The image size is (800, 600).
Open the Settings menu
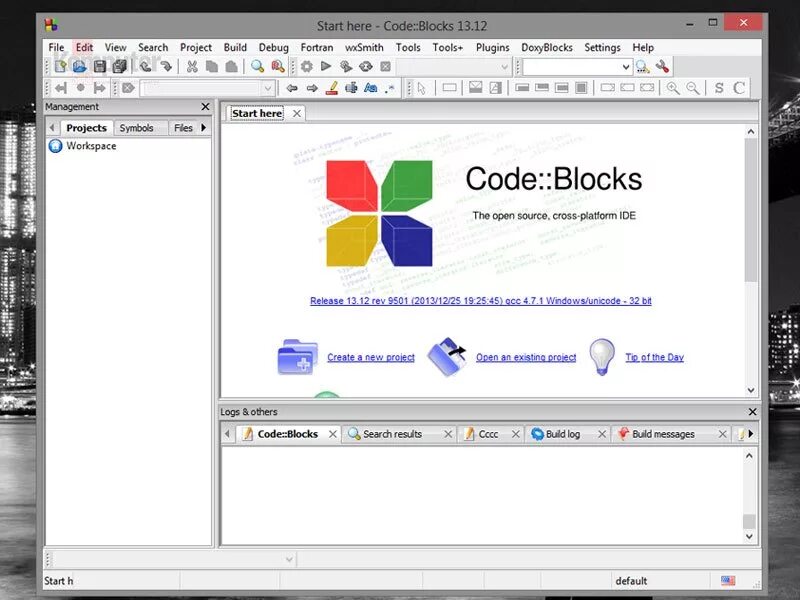(x=602, y=47)
